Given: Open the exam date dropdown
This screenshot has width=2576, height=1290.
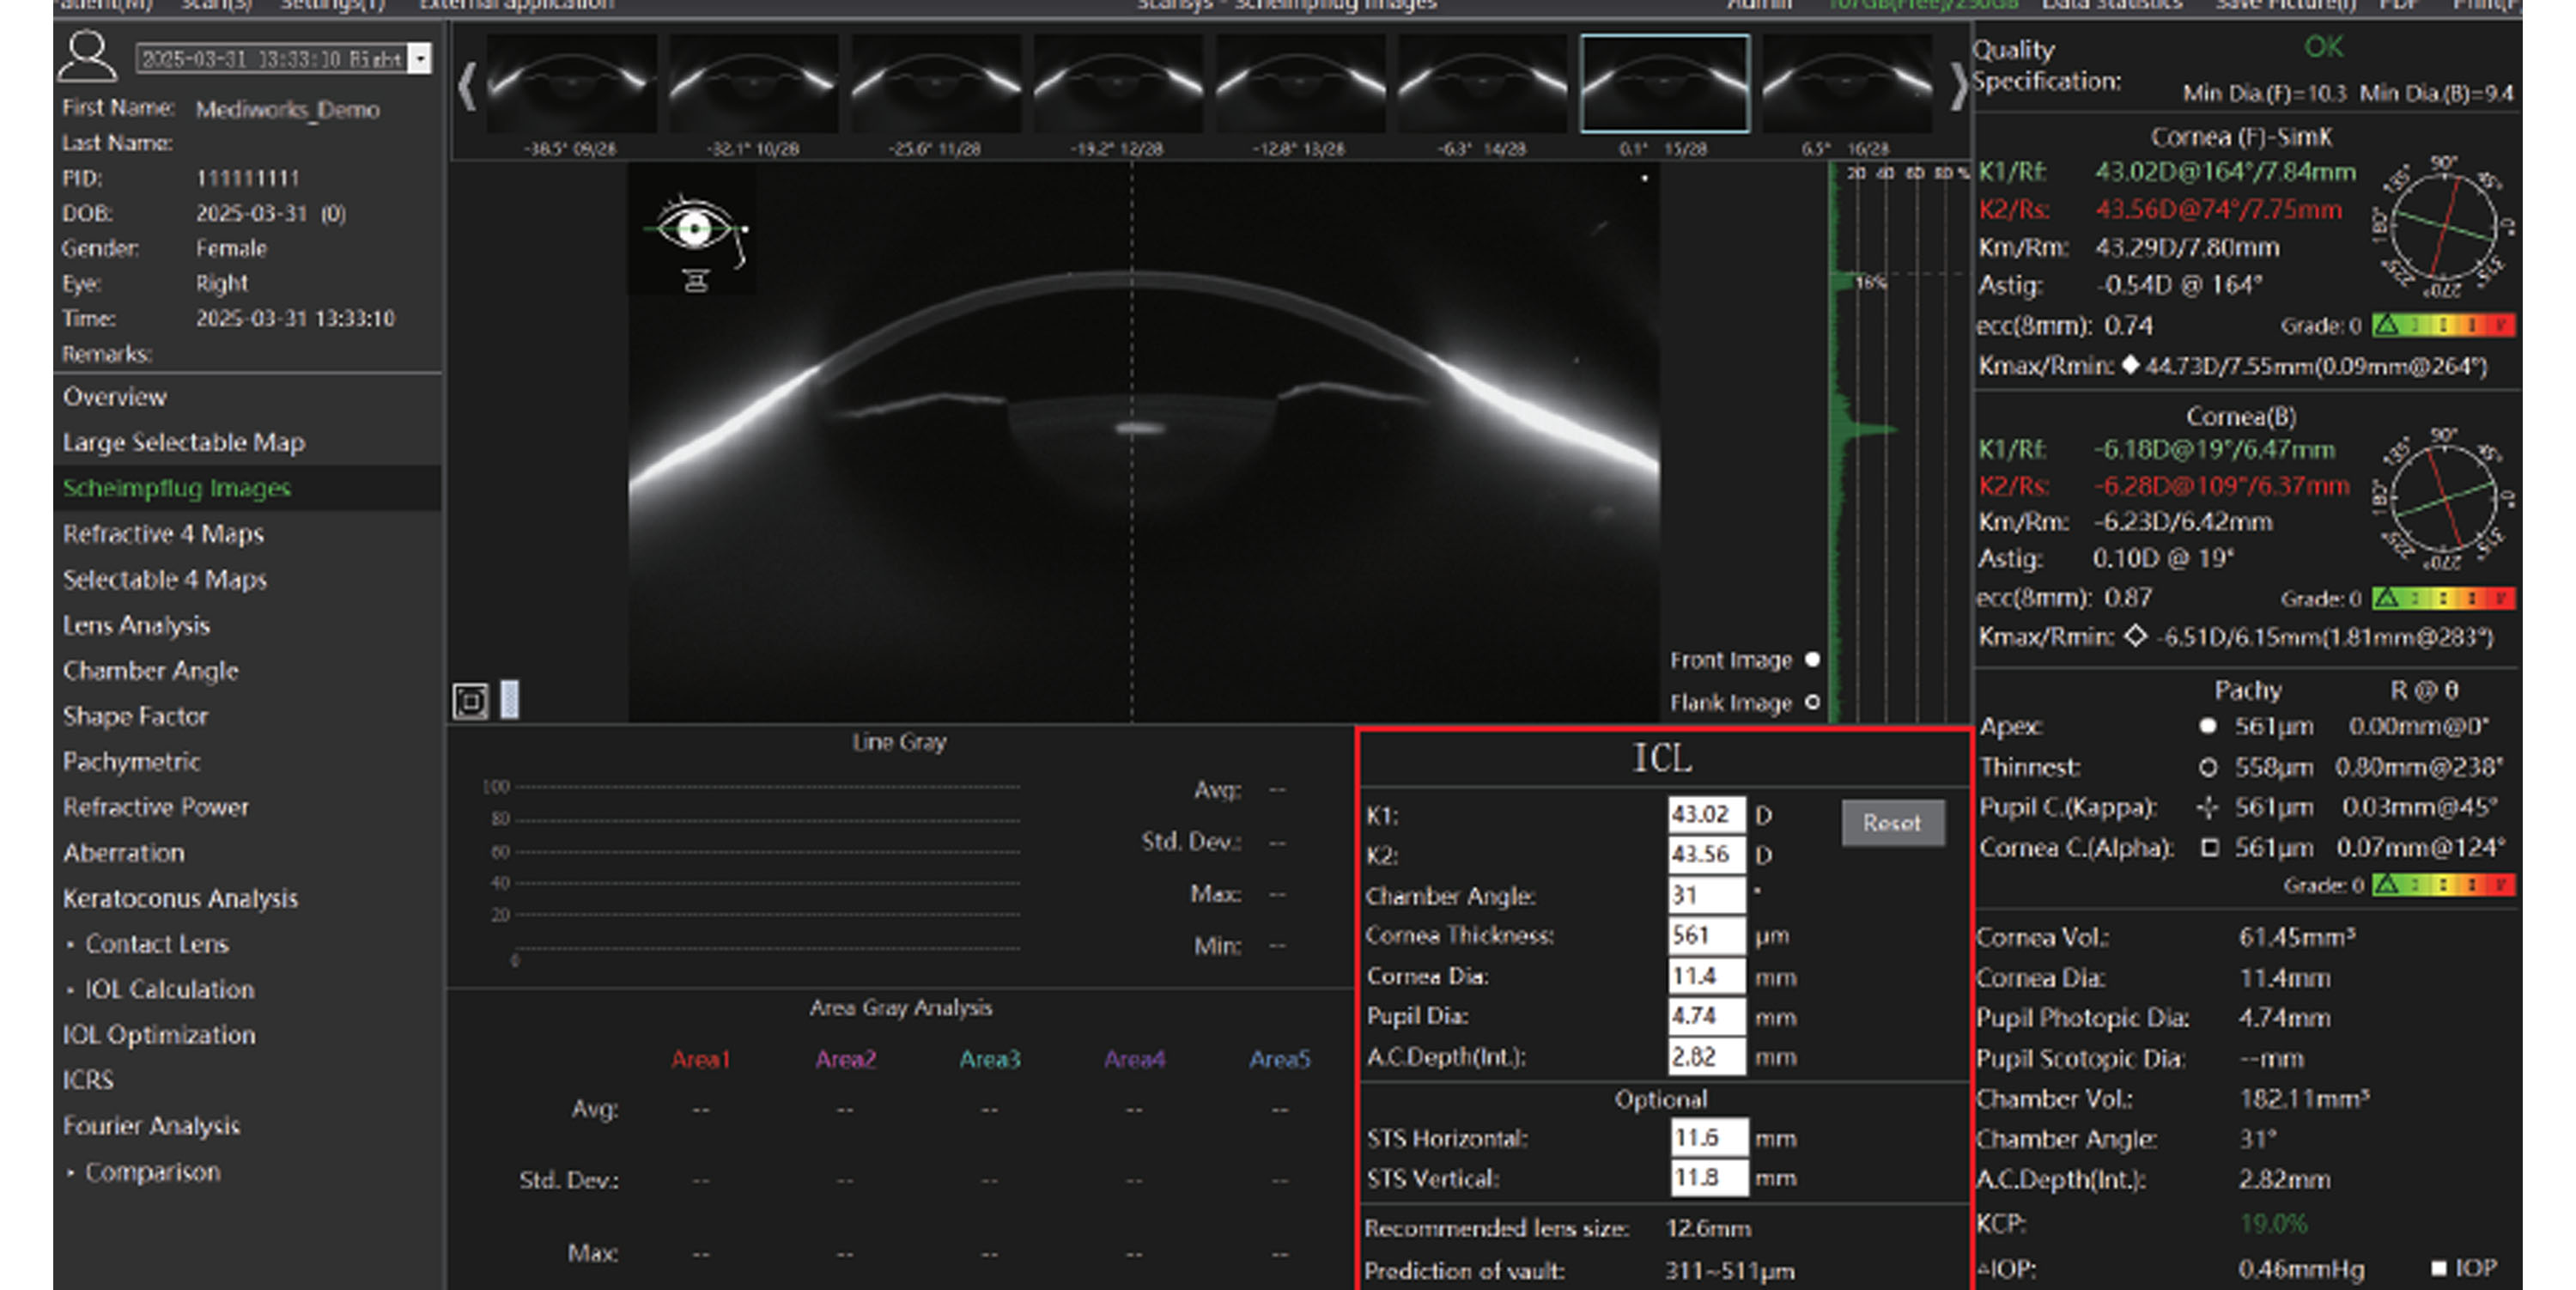Looking at the screenshot, I should coord(421,58).
